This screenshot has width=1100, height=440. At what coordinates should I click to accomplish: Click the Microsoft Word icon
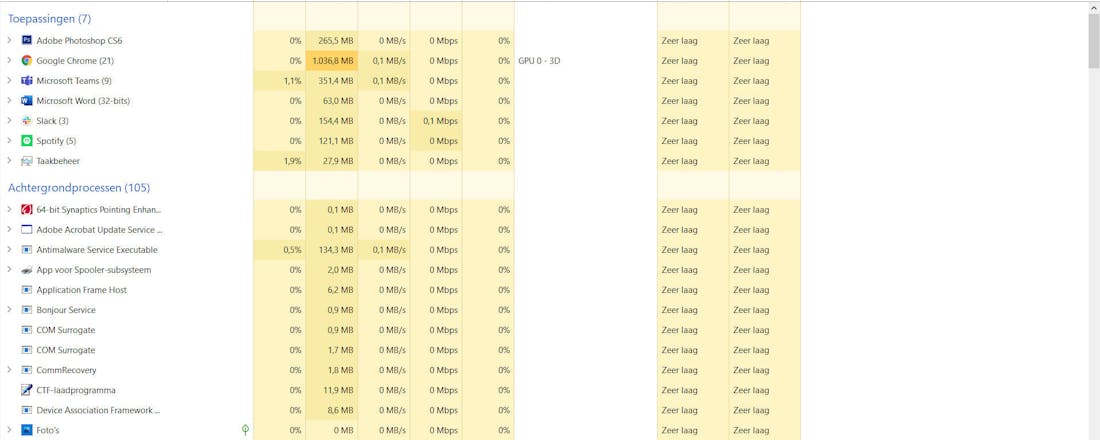(x=27, y=101)
